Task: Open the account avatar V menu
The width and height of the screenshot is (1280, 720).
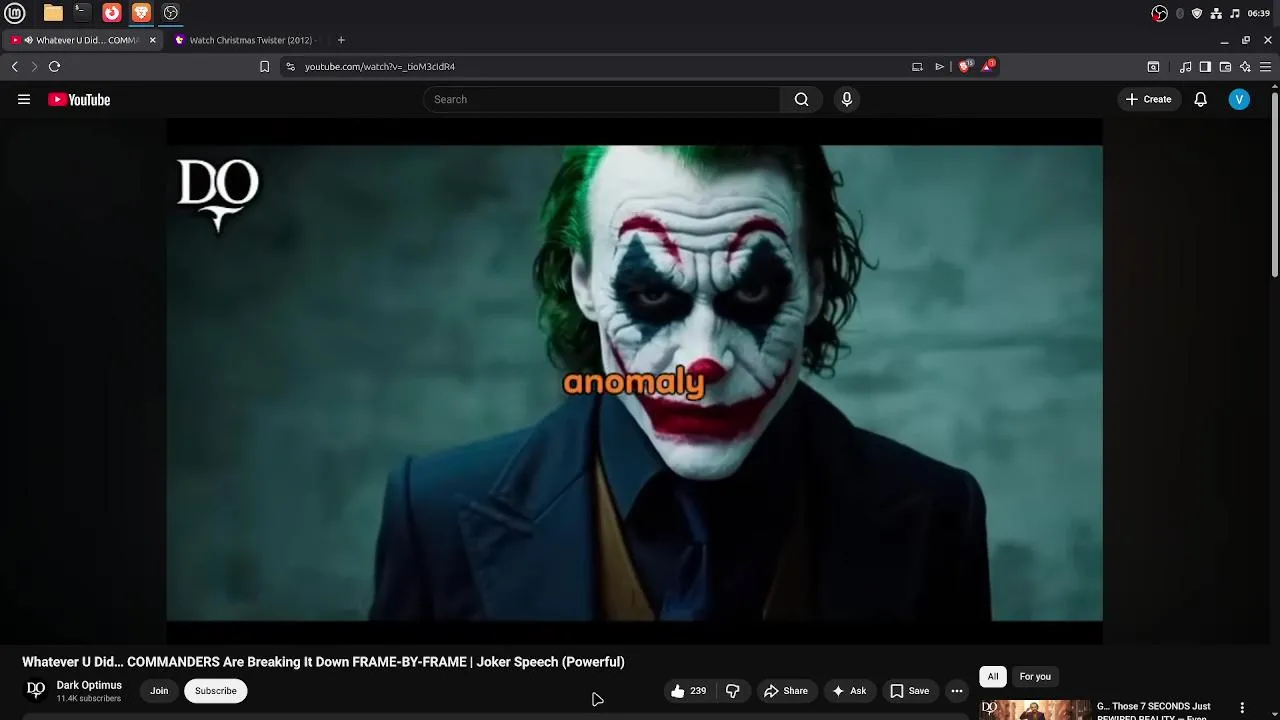Action: 1239,99
